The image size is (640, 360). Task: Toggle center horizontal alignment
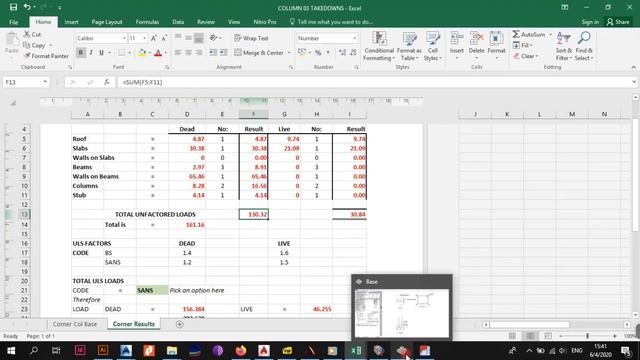[x=188, y=53]
